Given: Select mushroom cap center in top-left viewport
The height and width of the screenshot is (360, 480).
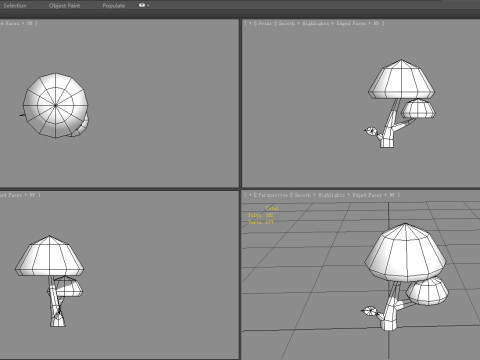Looking at the screenshot, I should 56,105.
